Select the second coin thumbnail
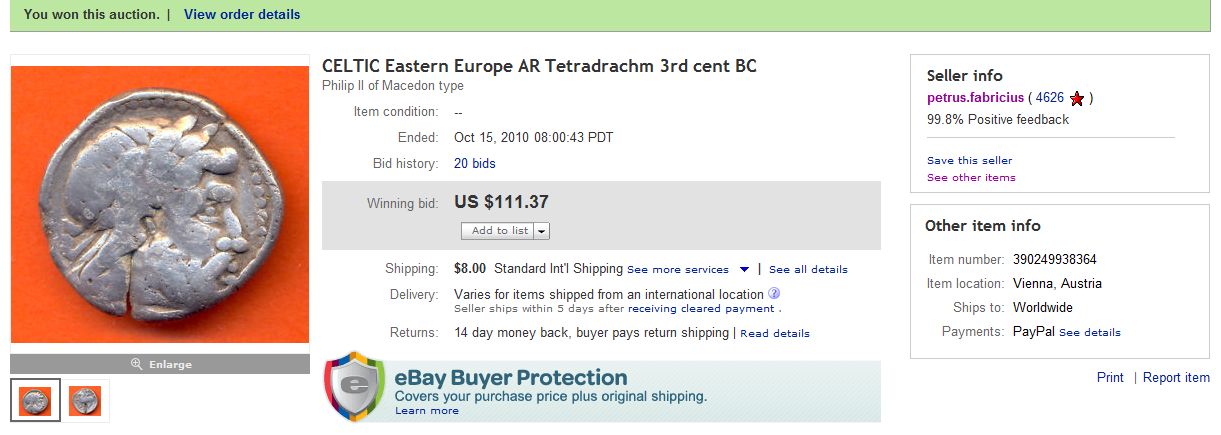 [84, 401]
